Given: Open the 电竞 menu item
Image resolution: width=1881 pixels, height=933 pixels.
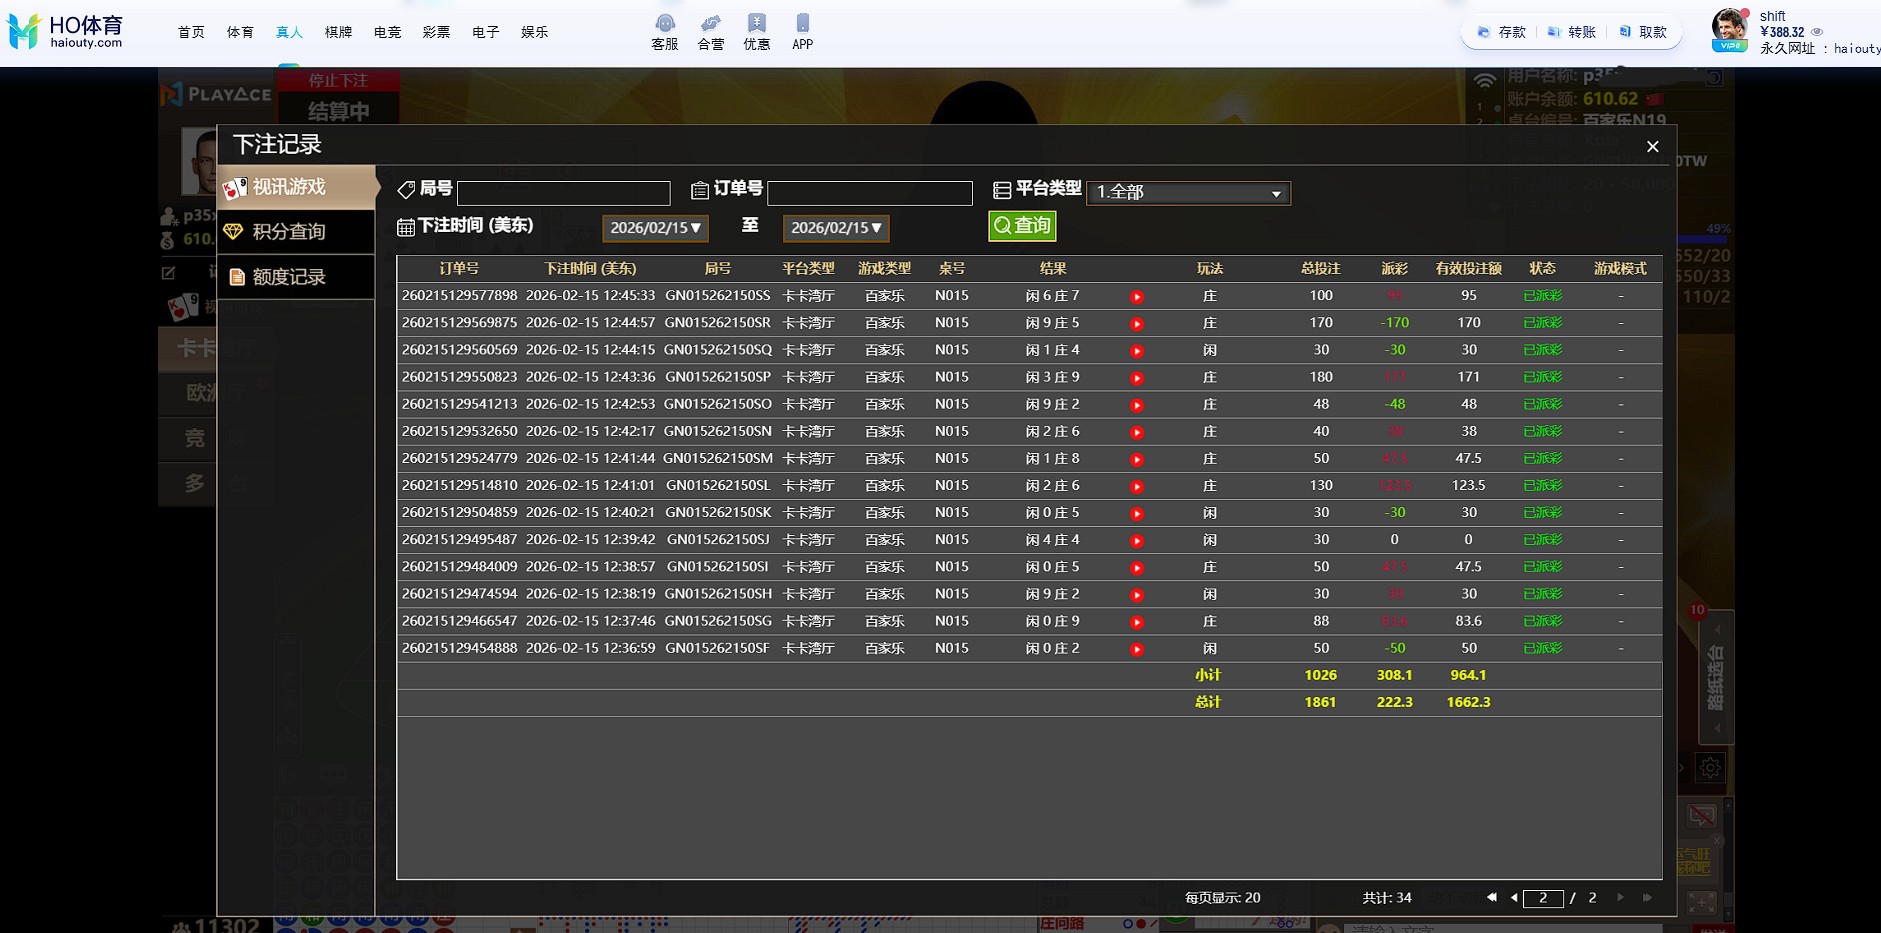Looking at the screenshot, I should 387,32.
